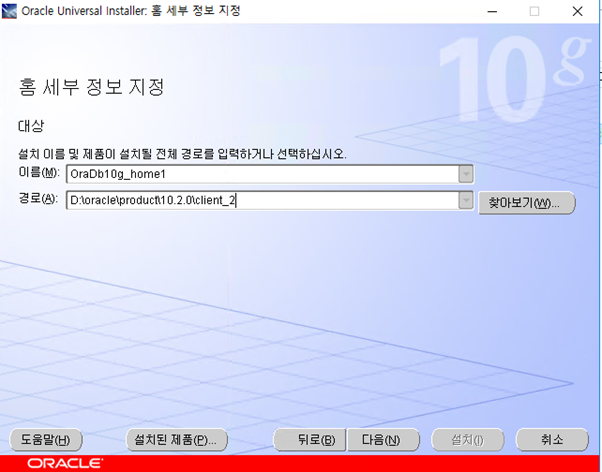Open the 경로 (path) dropdown arrow
The image size is (602, 472).
click(466, 200)
